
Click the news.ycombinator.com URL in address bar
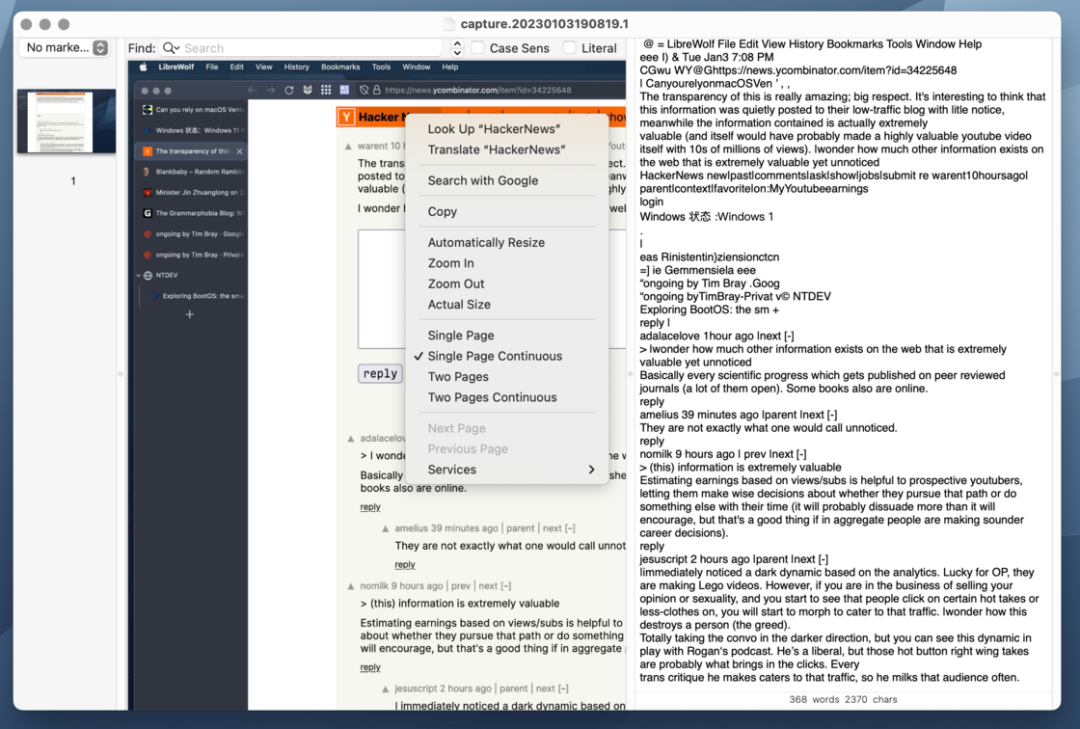[478, 90]
